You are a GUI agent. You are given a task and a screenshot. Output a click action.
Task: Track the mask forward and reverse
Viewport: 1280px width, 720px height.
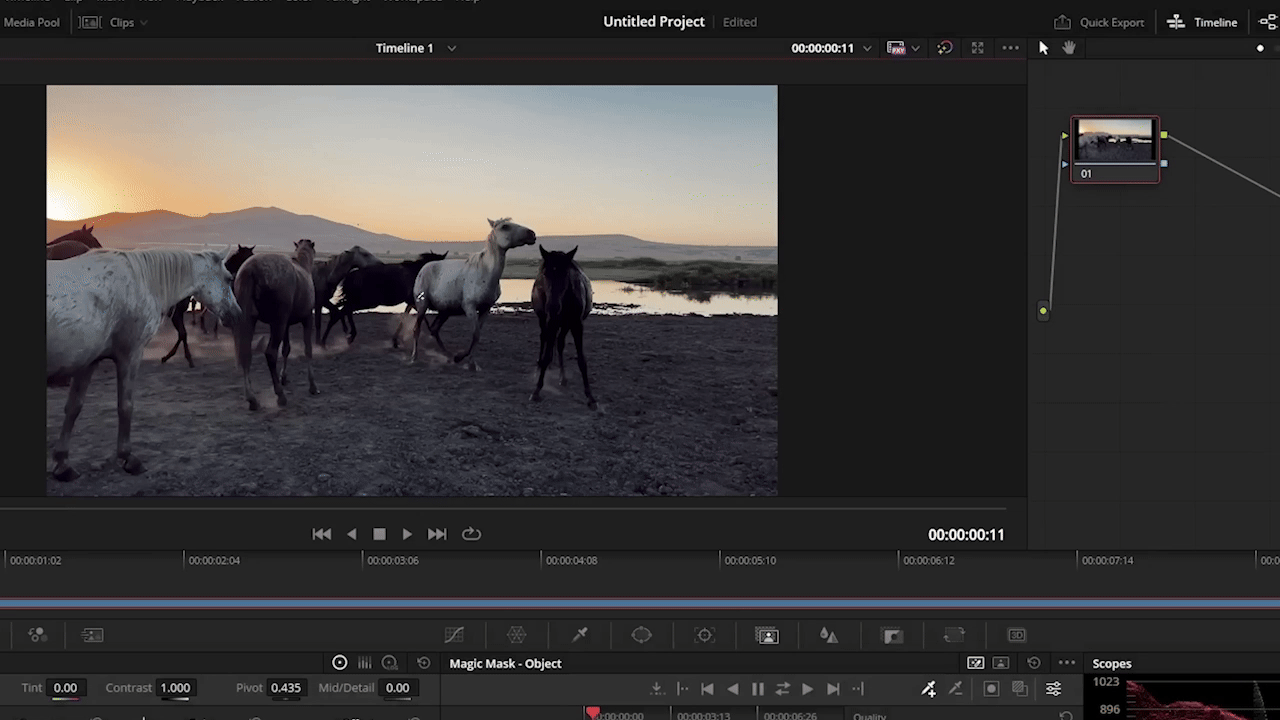pyautogui.click(x=782, y=689)
